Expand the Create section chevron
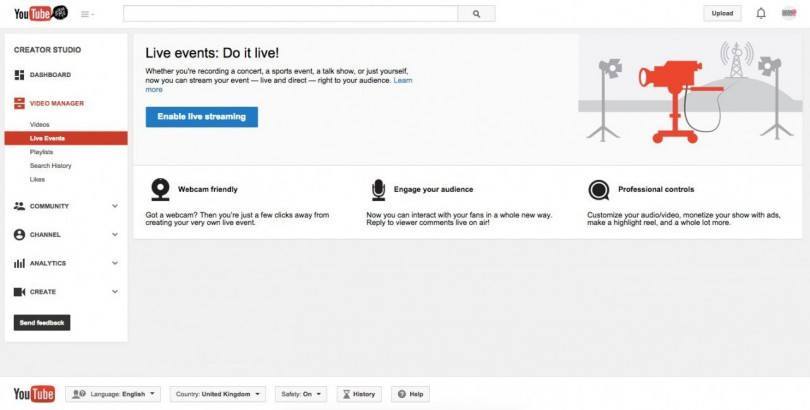 click(115, 292)
